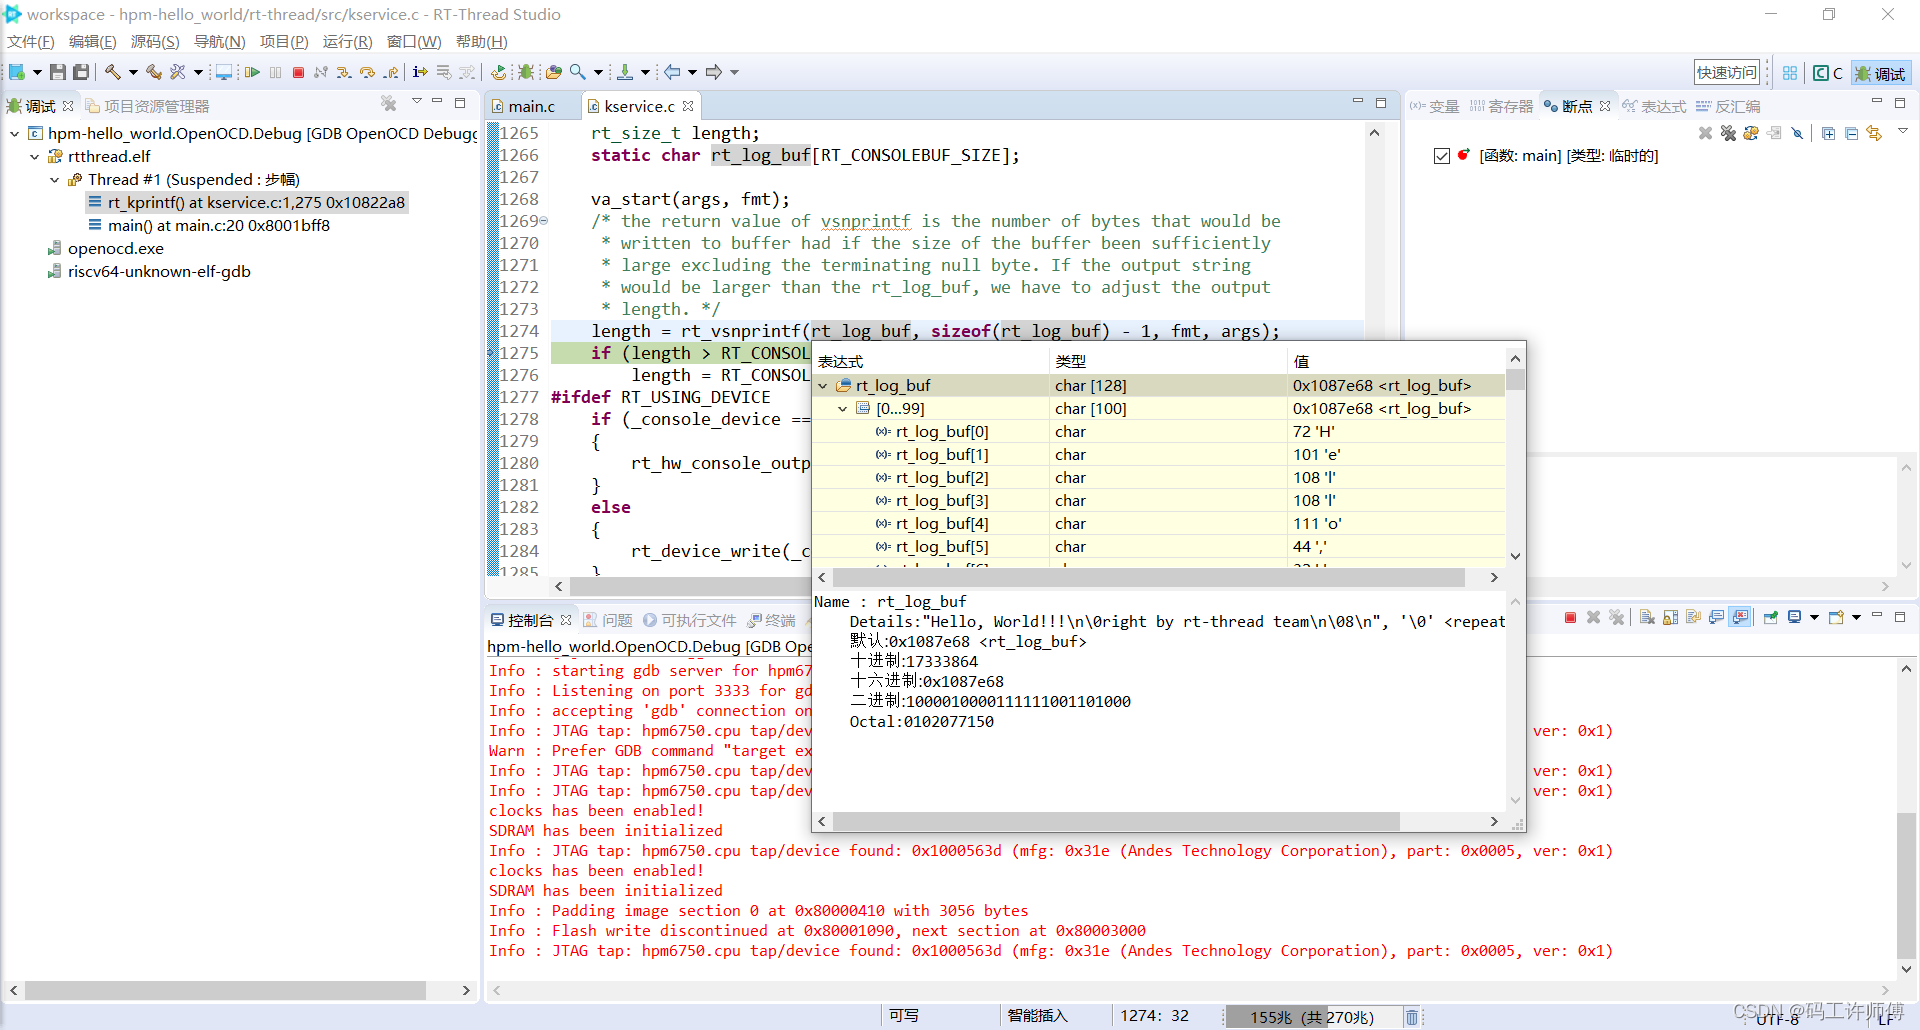Remove all breakpoints in the 断点 panel
This screenshot has height=1030, width=1920.
tap(1728, 132)
